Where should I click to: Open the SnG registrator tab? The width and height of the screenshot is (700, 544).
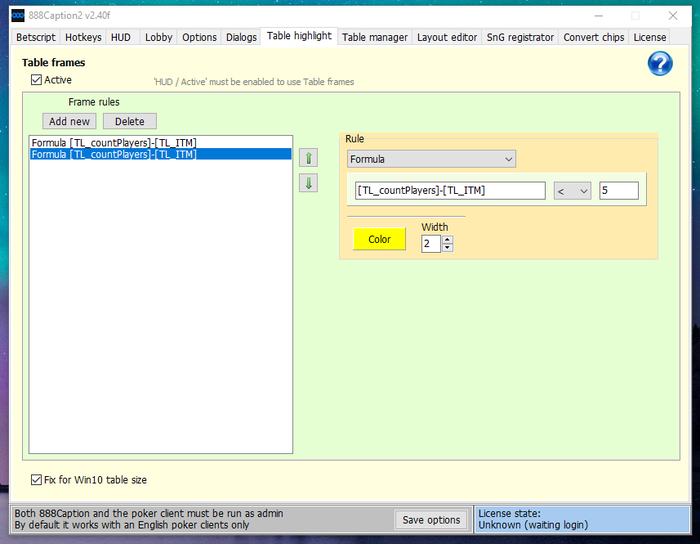point(520,37)
